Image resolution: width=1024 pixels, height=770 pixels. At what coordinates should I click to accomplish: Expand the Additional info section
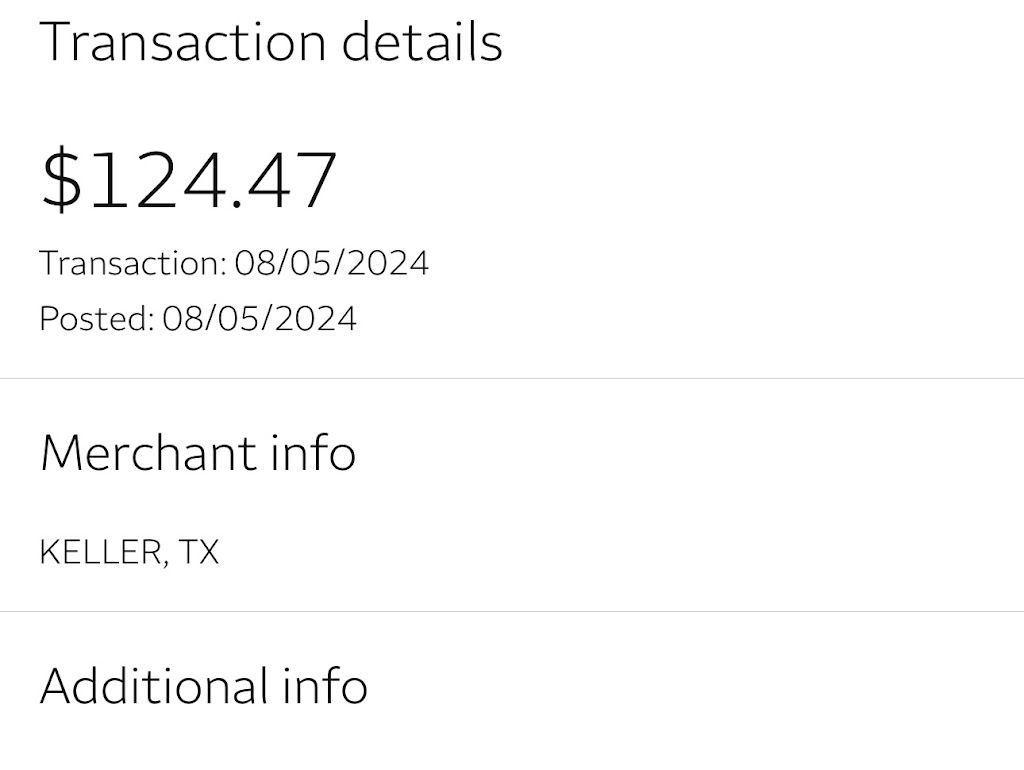(204, 686)
